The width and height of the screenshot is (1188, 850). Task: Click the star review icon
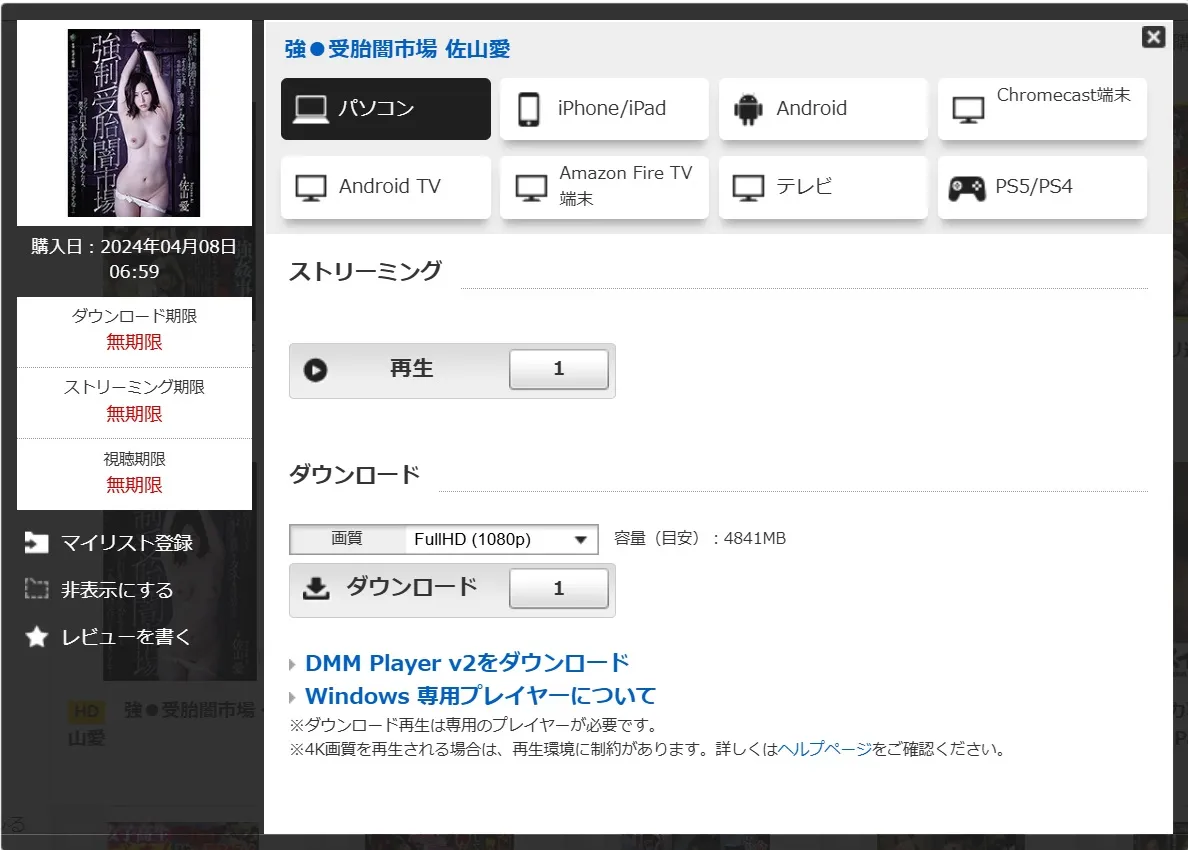pyautogui.click(x=36, y=636)
